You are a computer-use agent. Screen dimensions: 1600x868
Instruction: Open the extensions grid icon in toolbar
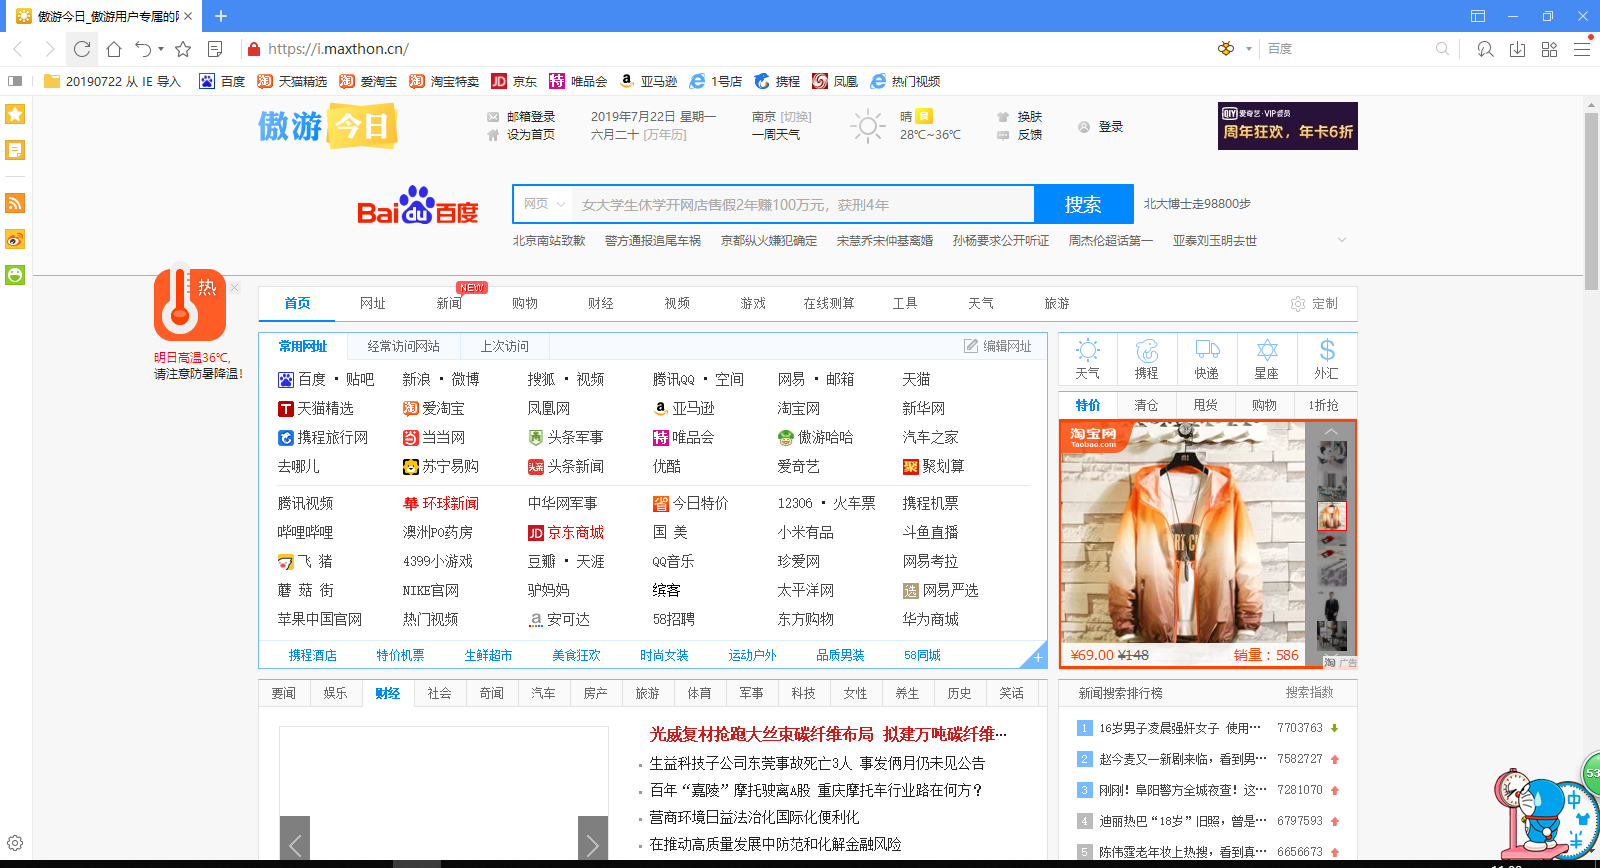coord(1549,49)
